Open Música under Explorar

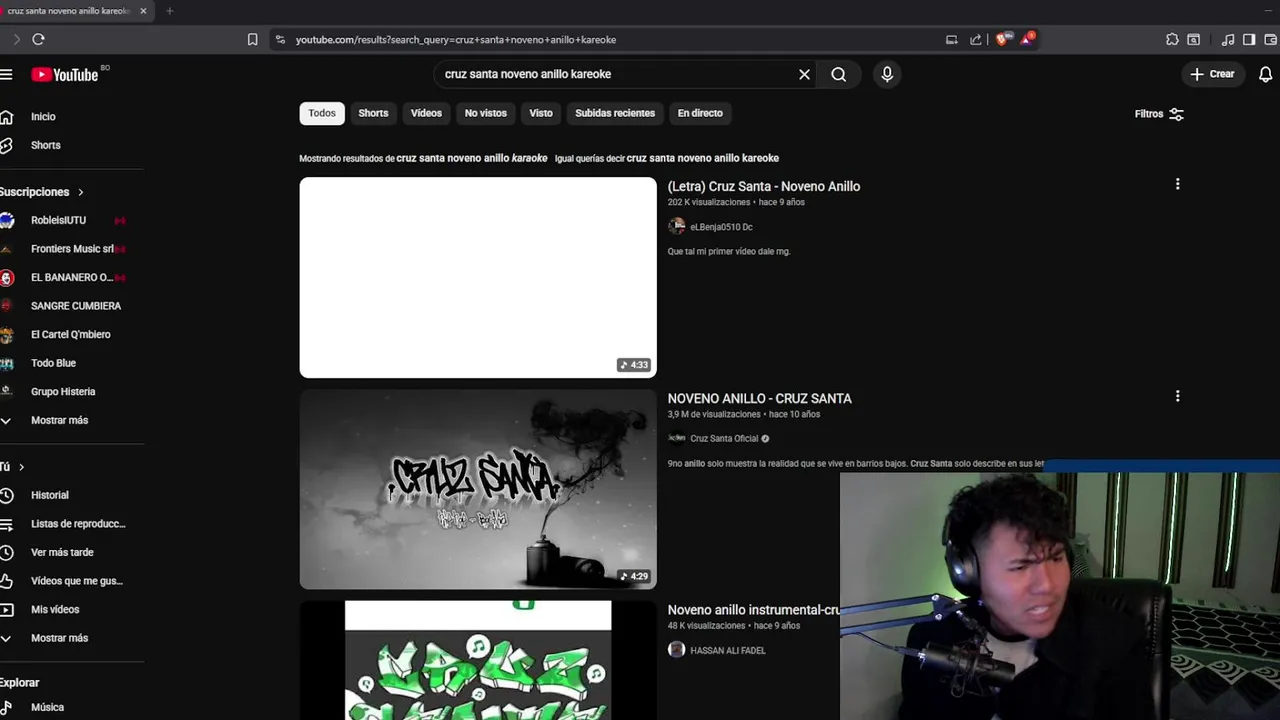(47, 707)
